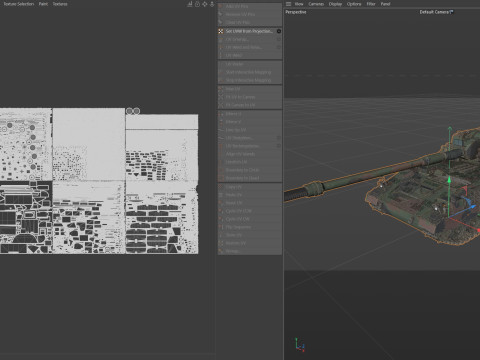480x360 pixels.
Task: Click the last texture view header icon
Action: click(212, 4)
